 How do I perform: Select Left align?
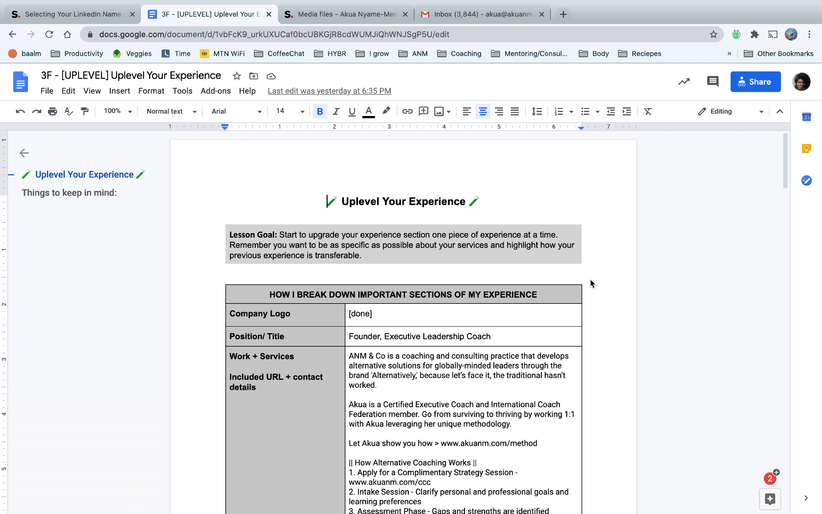(x=467, y=111)
